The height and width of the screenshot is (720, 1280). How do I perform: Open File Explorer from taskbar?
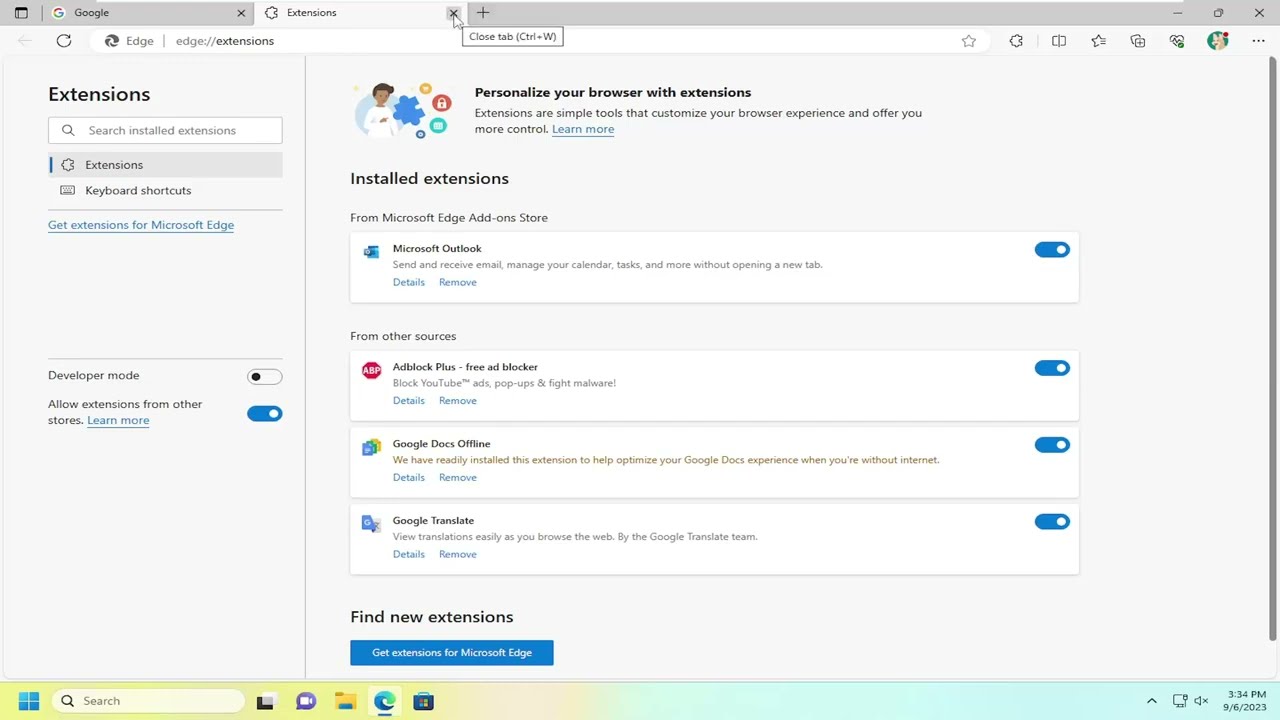click(345, 702)
